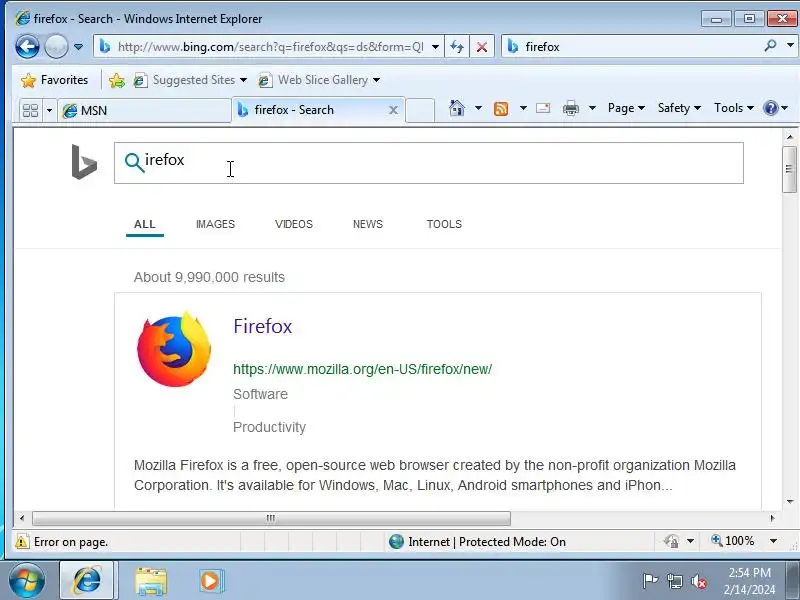
Task: Click the Bing page search input field
Action: (x=429, y=163)
